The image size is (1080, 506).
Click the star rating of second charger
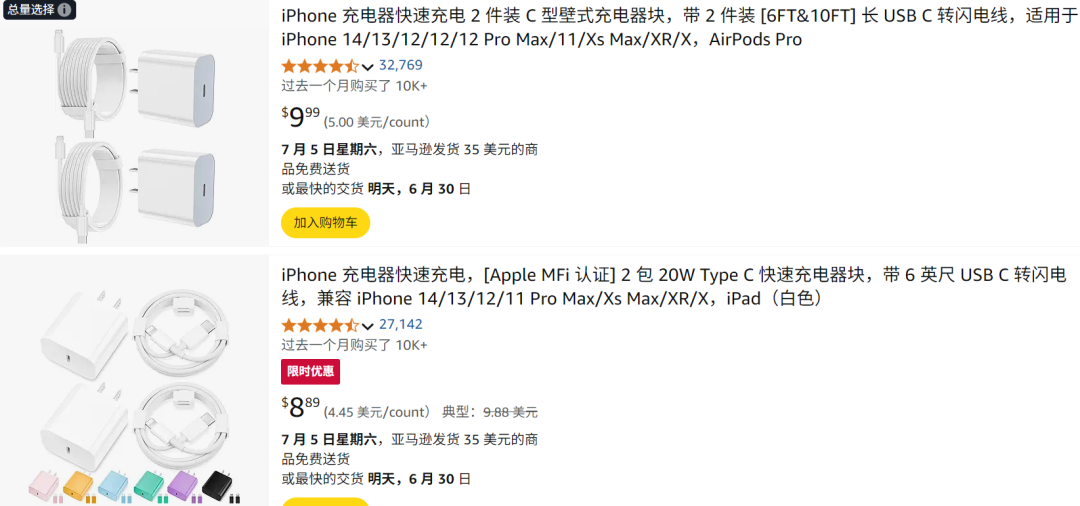point(319,325)
